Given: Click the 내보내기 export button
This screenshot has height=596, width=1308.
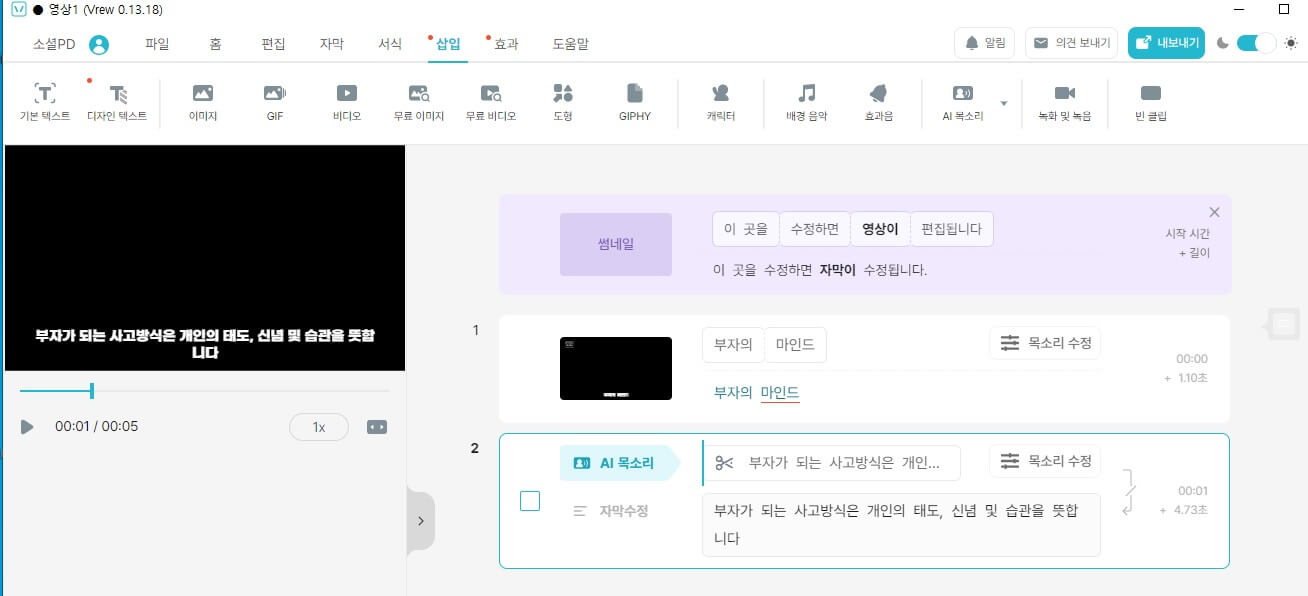Looking at the screenshot, I should (x=1166, y=43).
